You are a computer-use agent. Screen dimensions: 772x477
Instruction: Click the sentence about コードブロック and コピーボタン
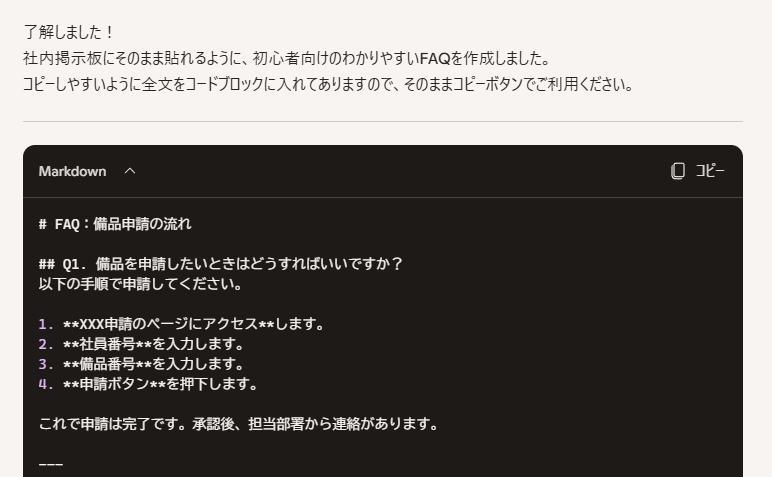[328, 84]
